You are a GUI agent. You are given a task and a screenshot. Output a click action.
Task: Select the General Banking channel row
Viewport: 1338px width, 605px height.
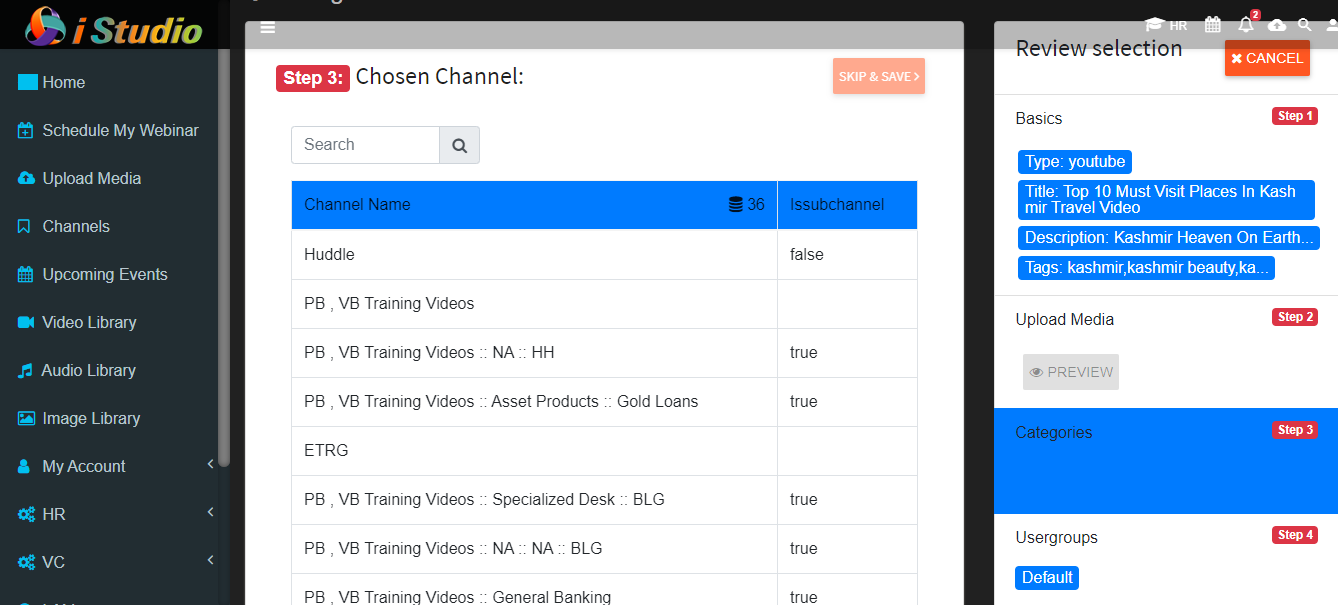[x=604, y=589]
